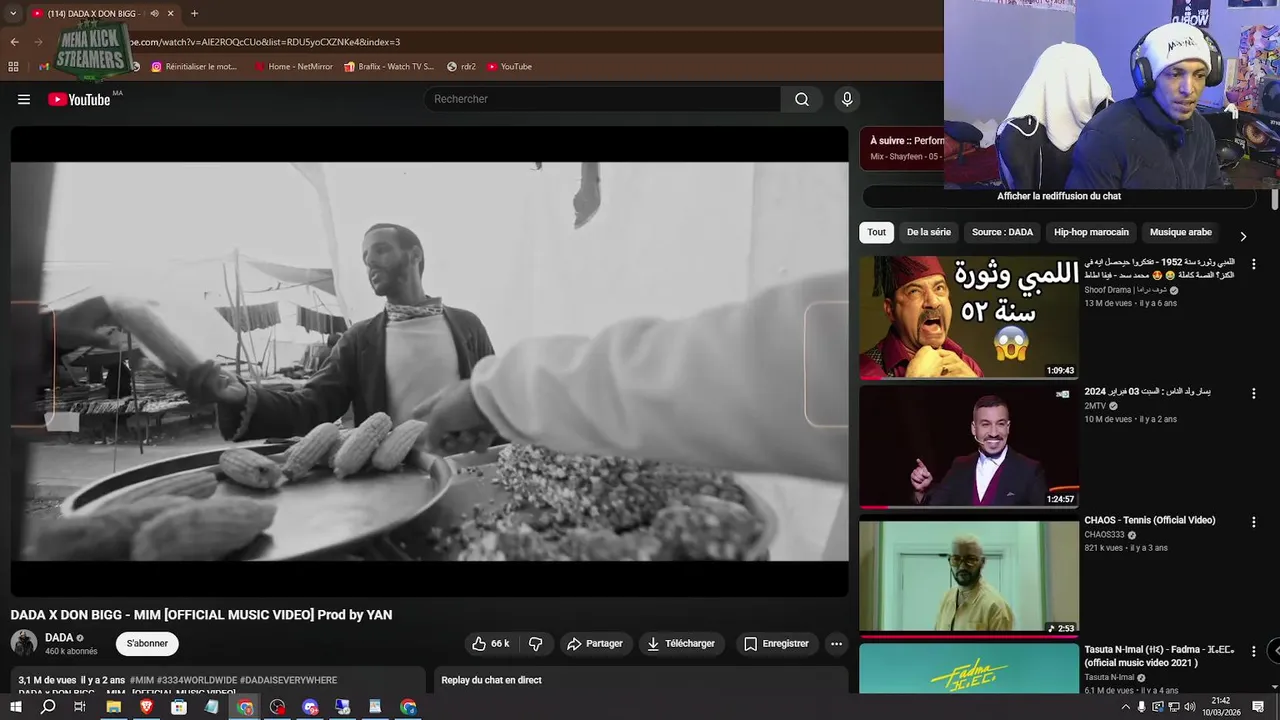Mute tab via speaker icon on tab
Viewport: 1280px width, 720px height.
[x=154, y=14]
